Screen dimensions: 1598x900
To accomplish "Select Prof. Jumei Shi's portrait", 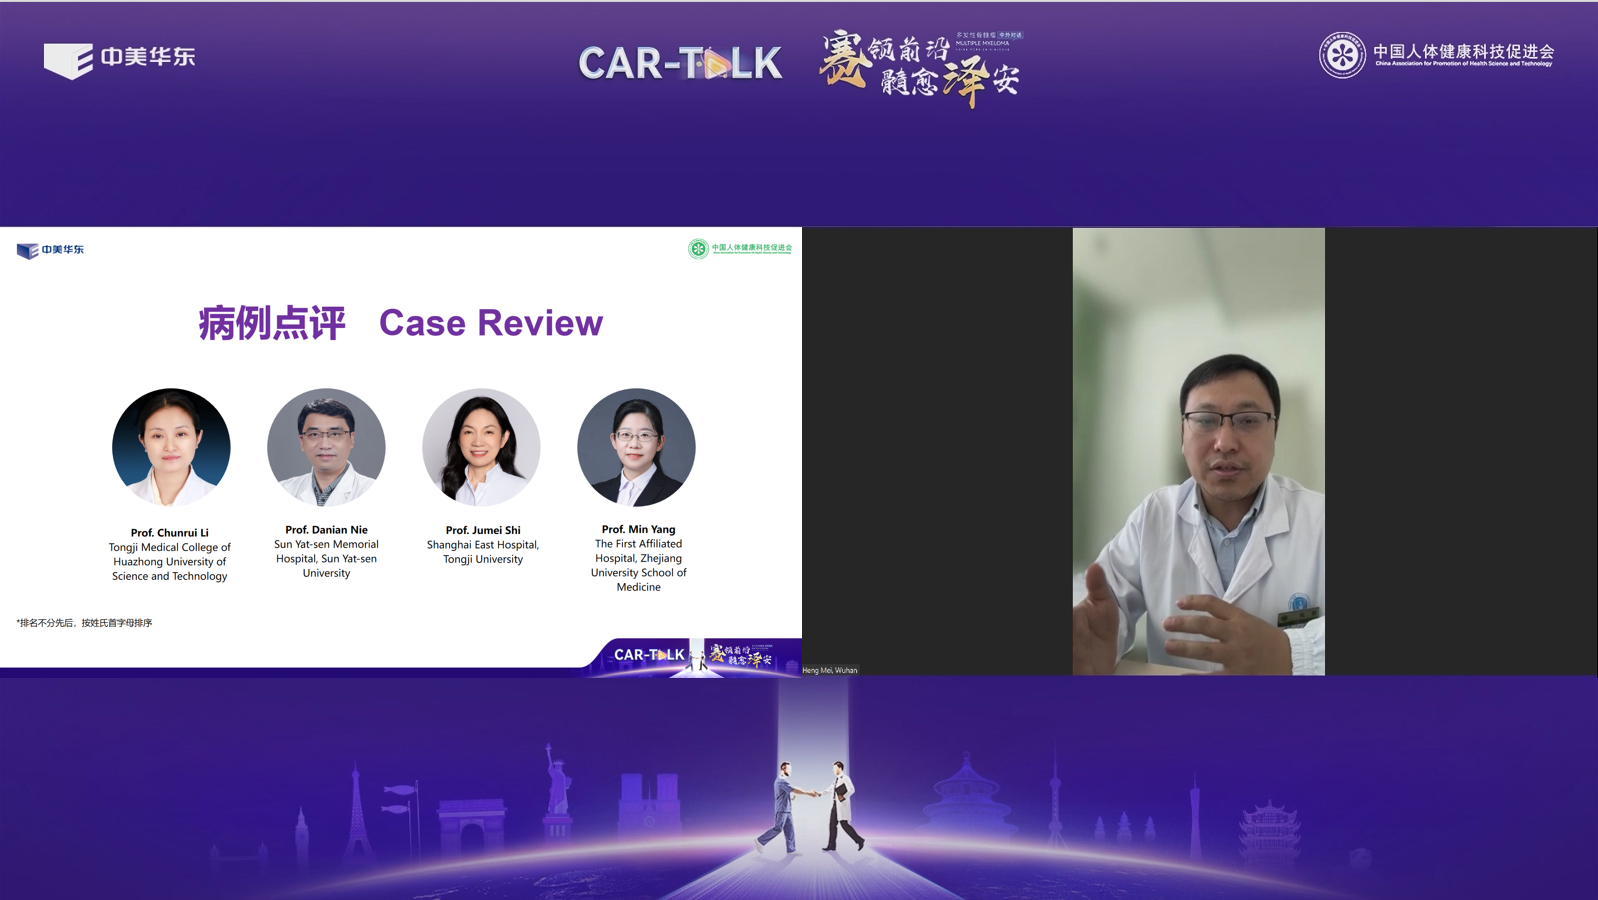I will click(x=481, y=447).
